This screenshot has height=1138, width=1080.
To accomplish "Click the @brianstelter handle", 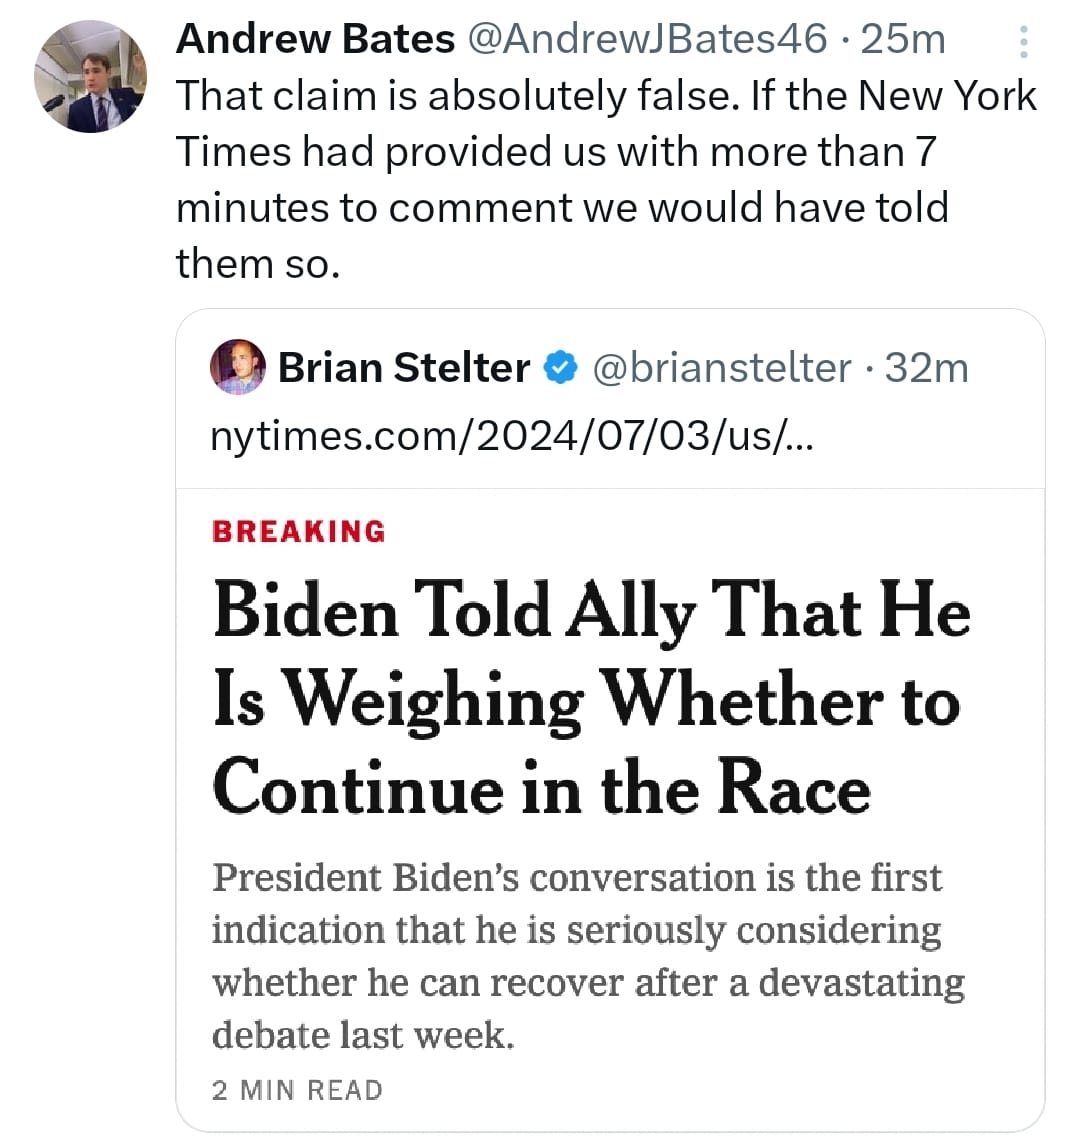I will pos(722,367).
